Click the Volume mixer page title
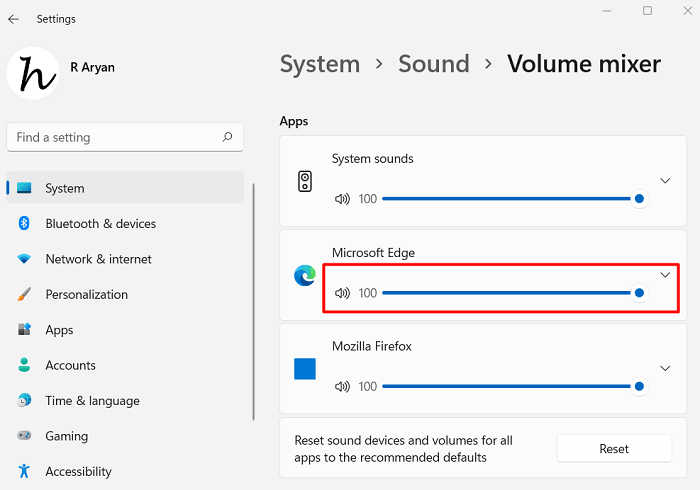This screenshot has height=490, width=700. tap(584, 64)
